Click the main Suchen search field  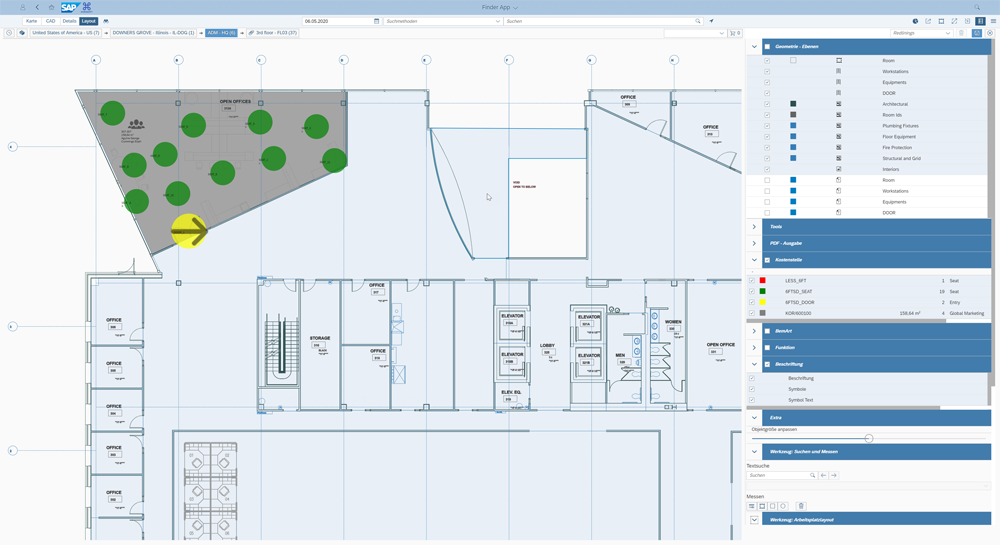click(x=603, y=21)
